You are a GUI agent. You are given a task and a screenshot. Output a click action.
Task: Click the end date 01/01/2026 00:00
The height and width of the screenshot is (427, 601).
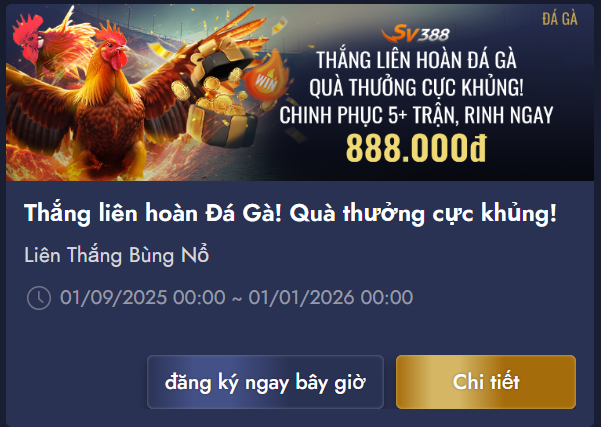[331, 297]
